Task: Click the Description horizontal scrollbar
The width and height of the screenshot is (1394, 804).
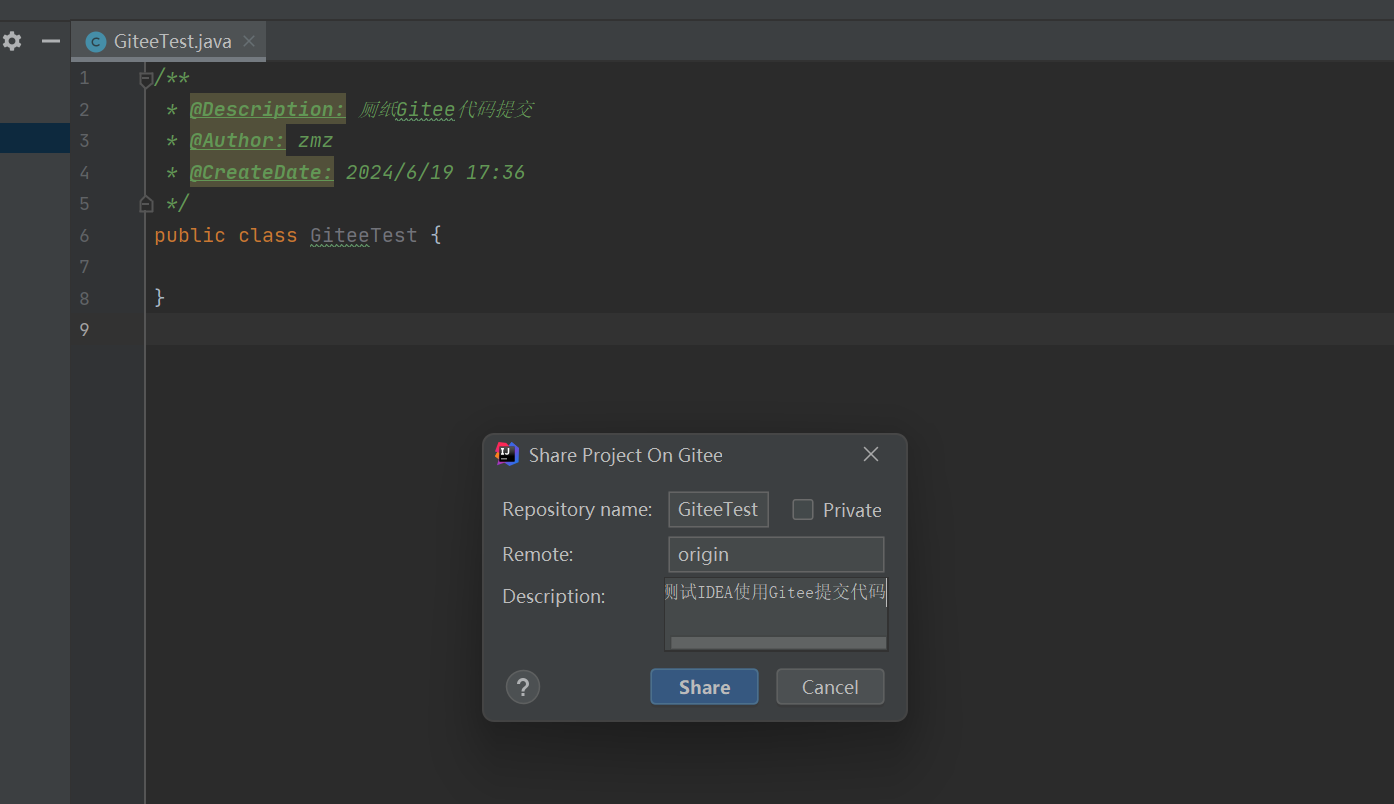Action: [x=778, y=643]
